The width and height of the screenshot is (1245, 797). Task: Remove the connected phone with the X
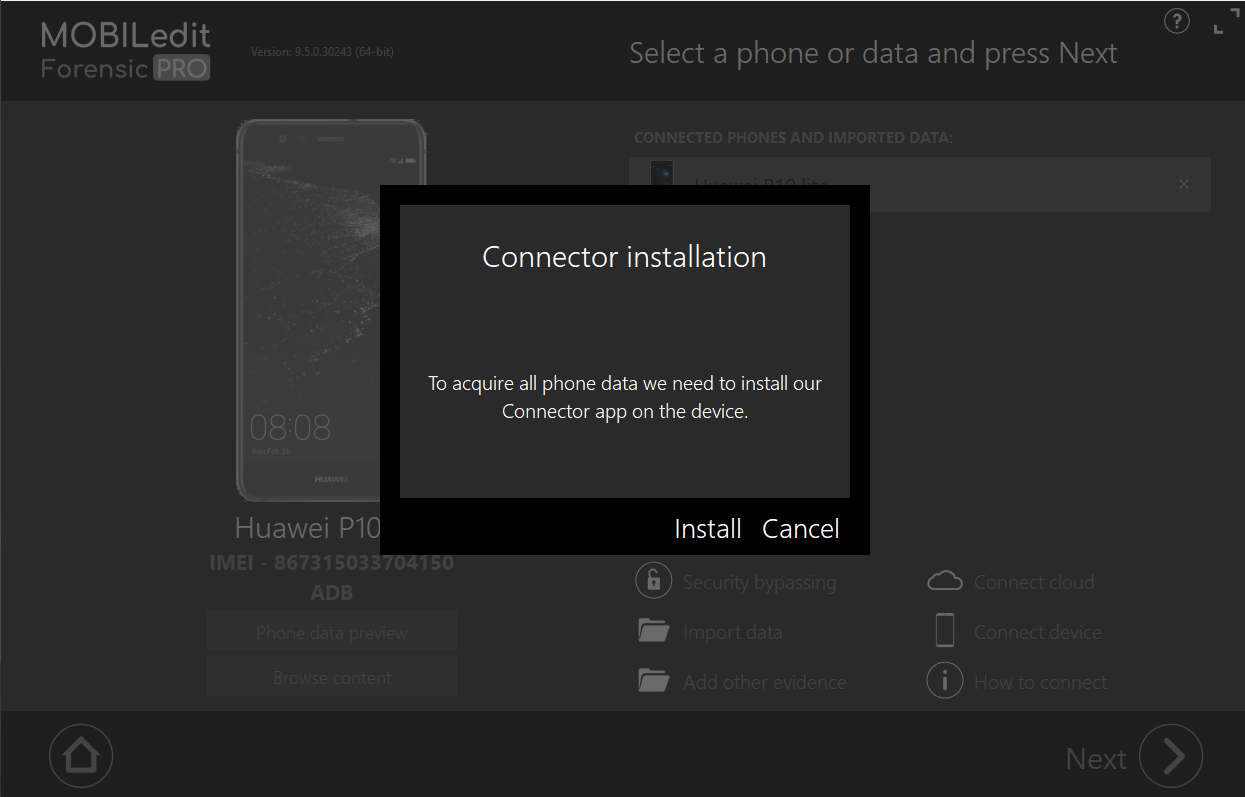click(1184, 184)
